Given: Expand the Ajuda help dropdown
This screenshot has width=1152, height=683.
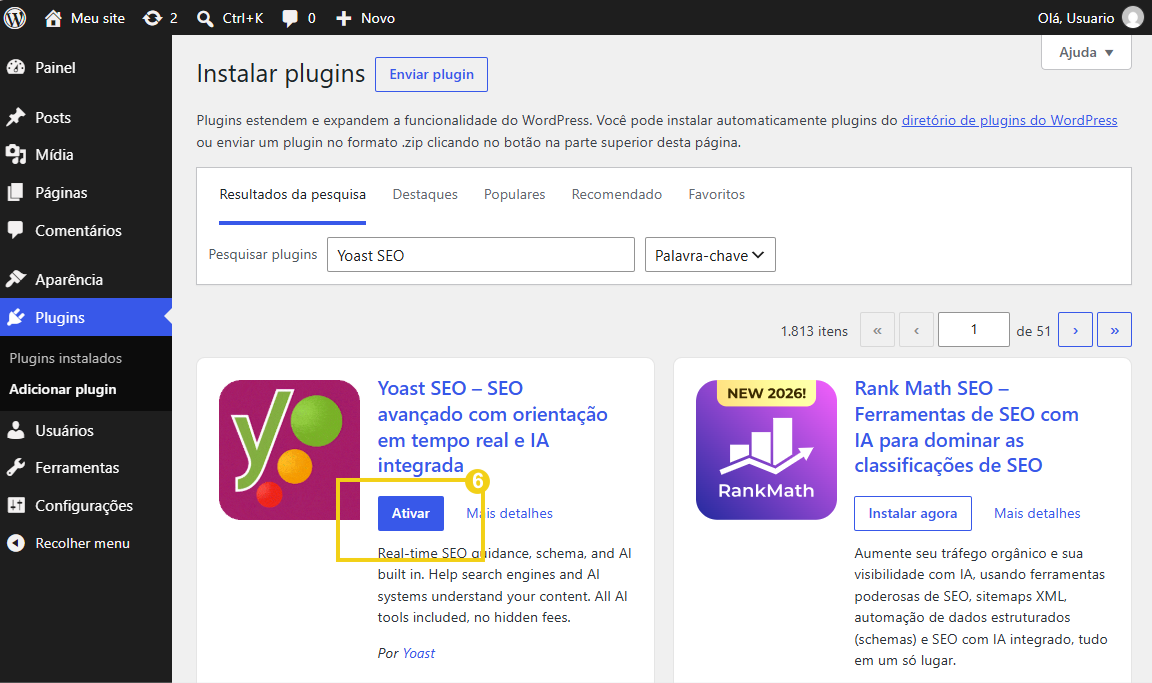Looking at the screenshot, I should pyautogui.click(x=1086, y=52).
